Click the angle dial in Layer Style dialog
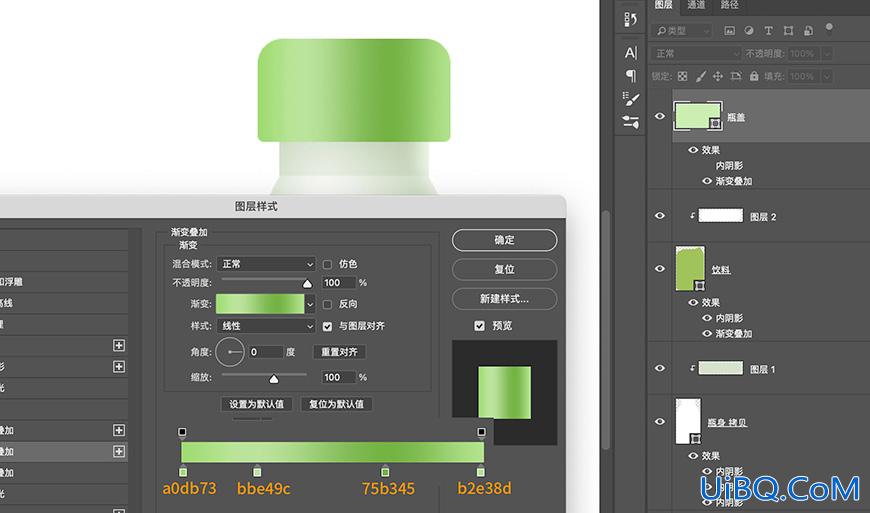 click(x=230, y=352)
